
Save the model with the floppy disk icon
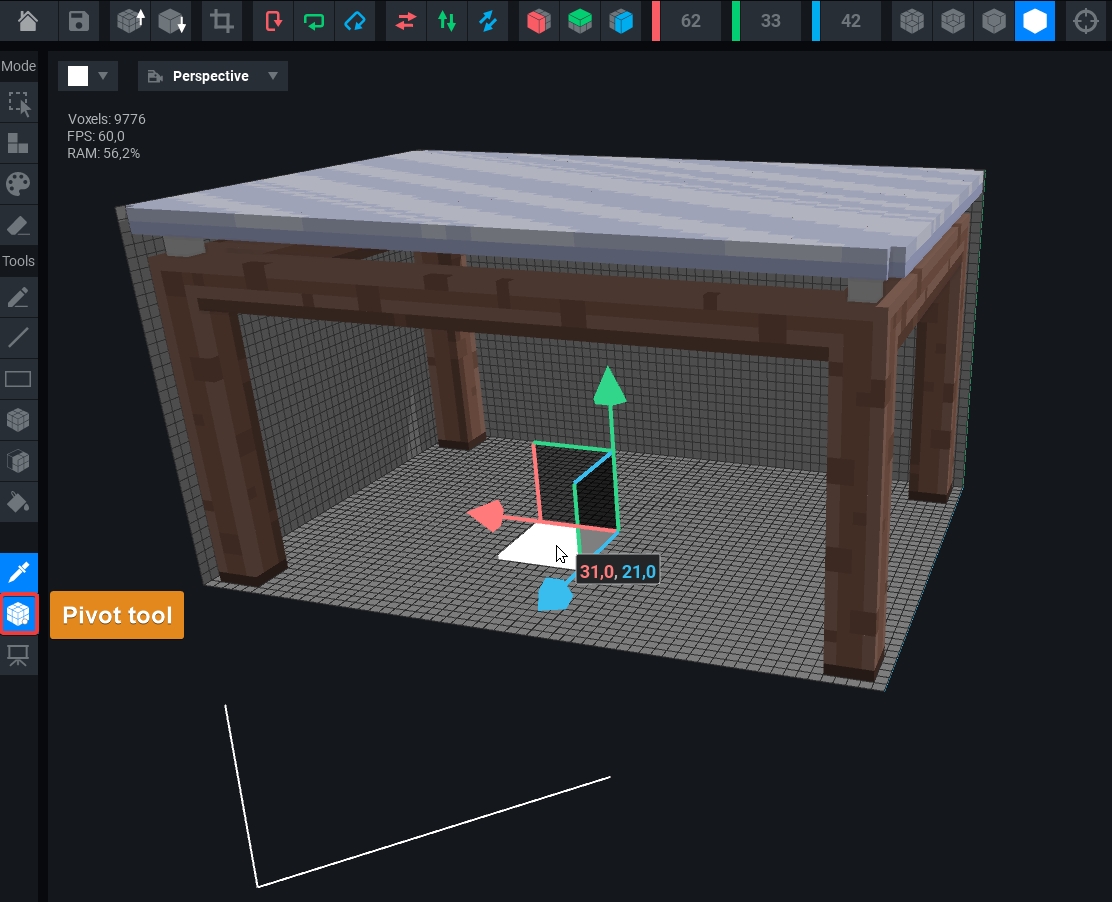pyautogui.click(x=79, y=21)
